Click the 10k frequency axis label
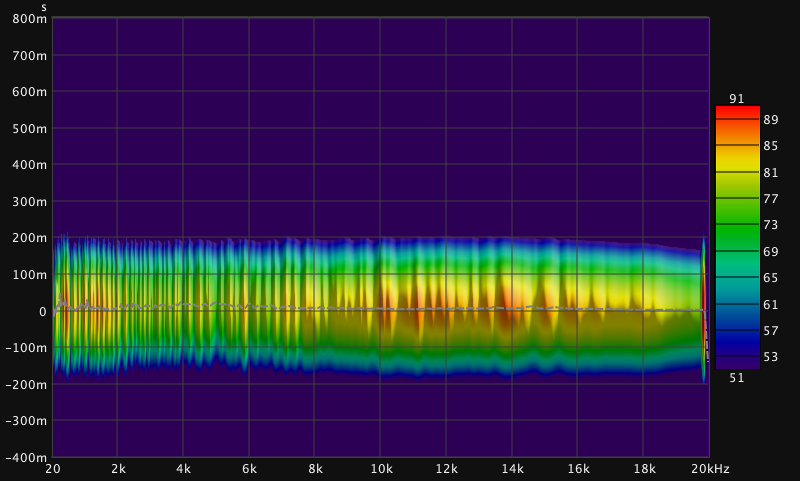The width and height of the screenshot is (800, 481). [x=382, y=469]
